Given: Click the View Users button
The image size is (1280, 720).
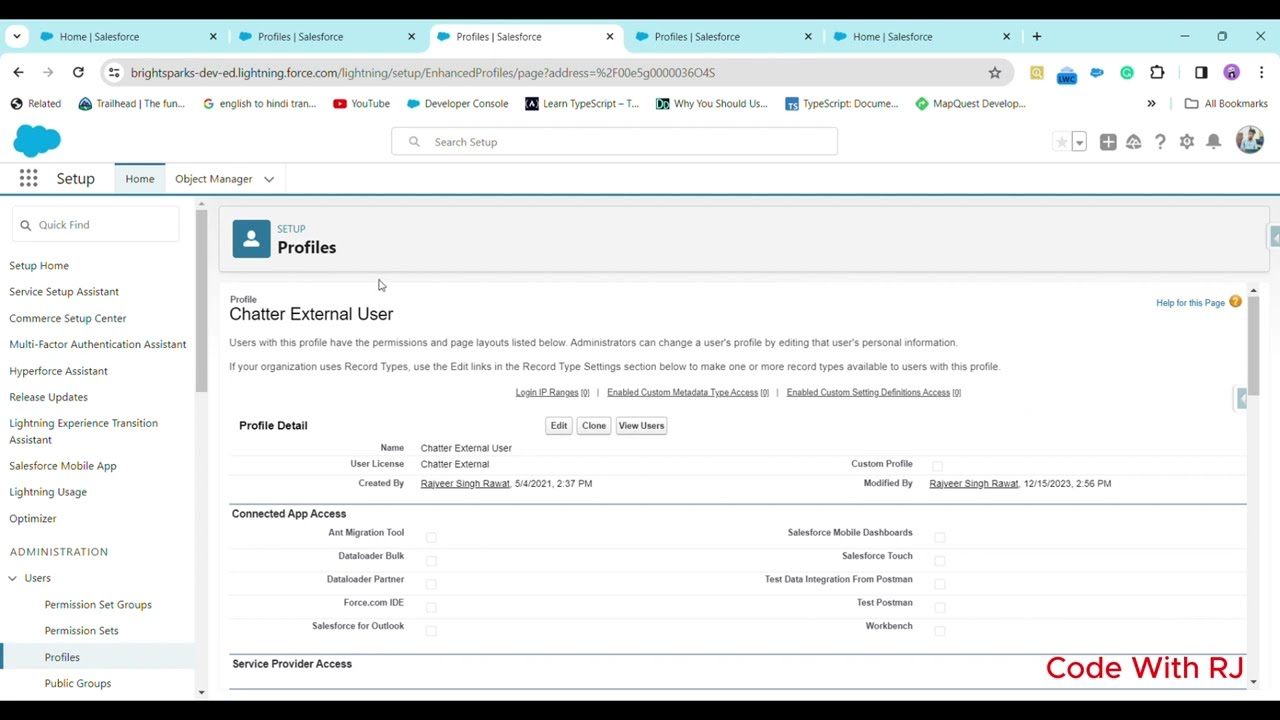Looking at the screenshot, I should 641,425.
